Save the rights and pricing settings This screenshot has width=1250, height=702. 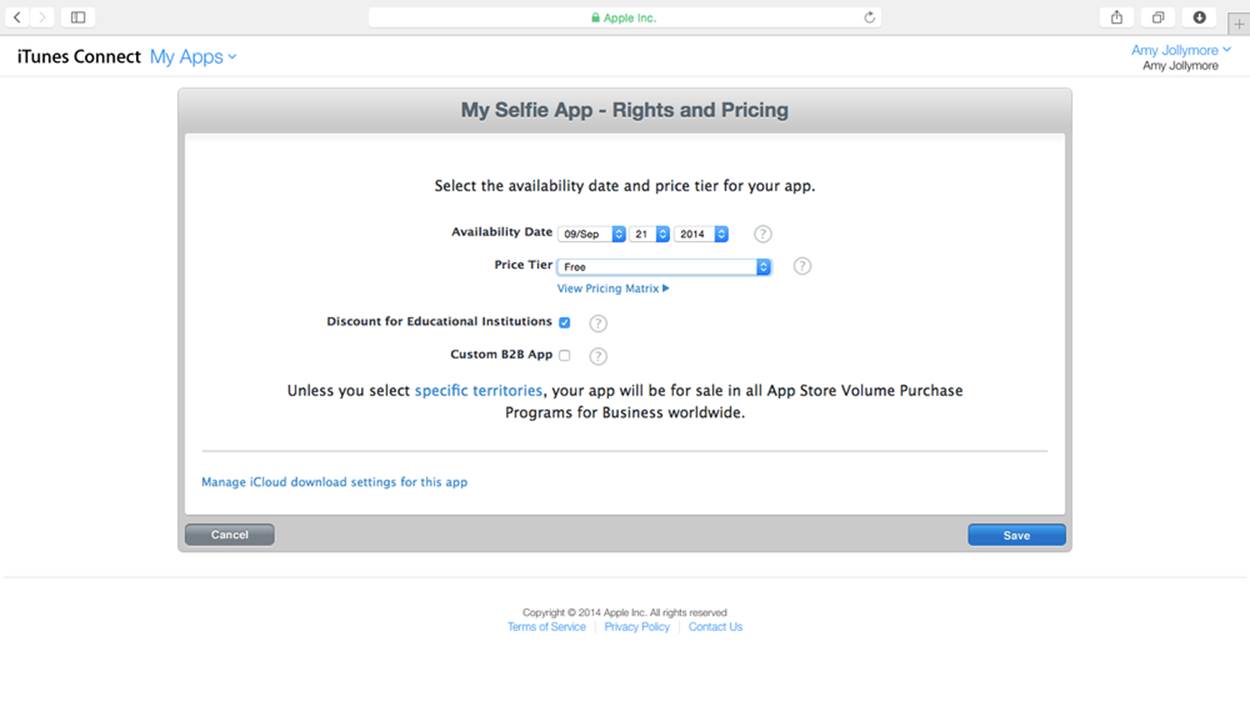coord(1016,535)
